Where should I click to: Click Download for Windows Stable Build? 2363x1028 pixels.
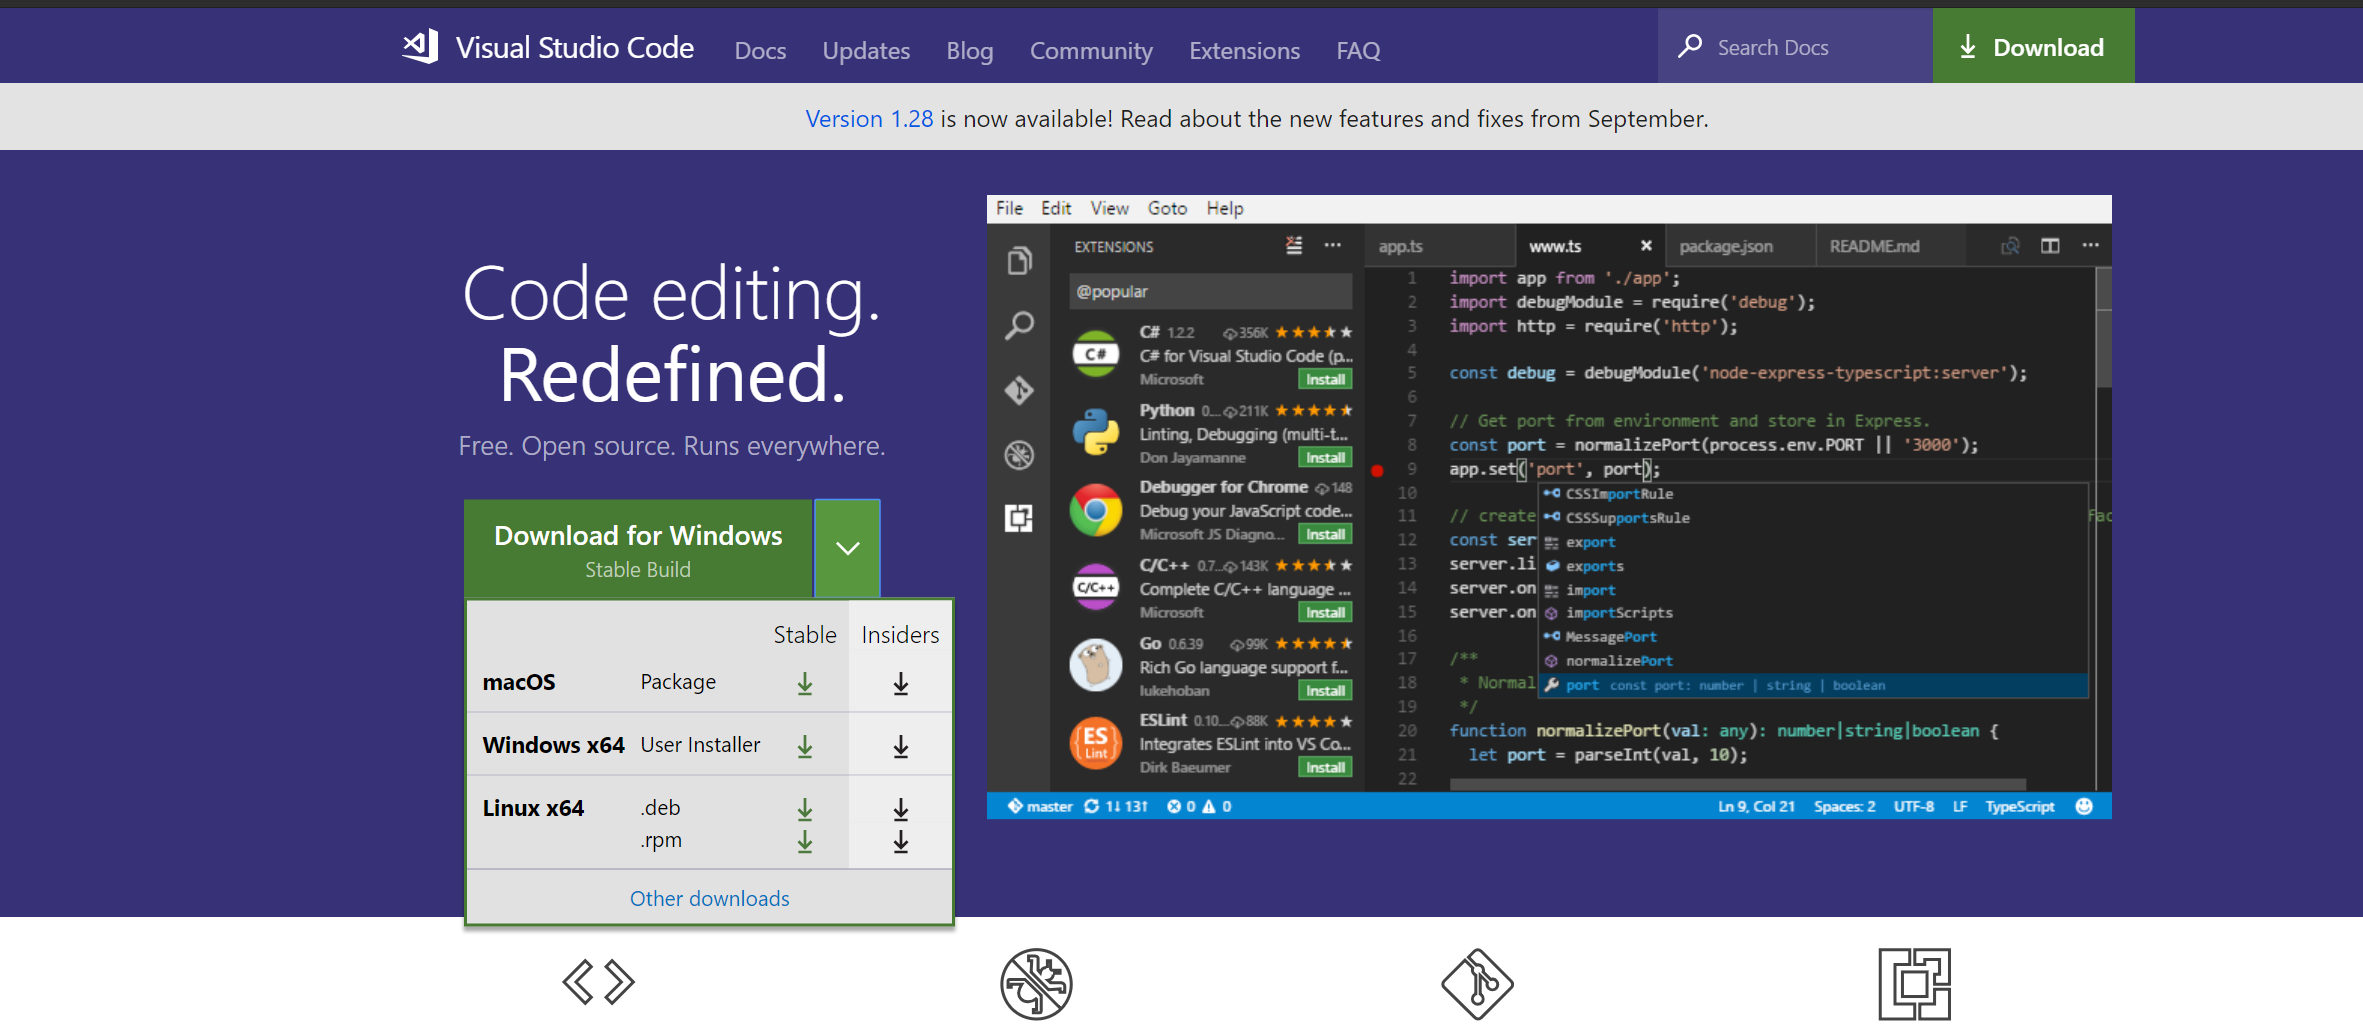pyautogui.click(x=638, y=549)
